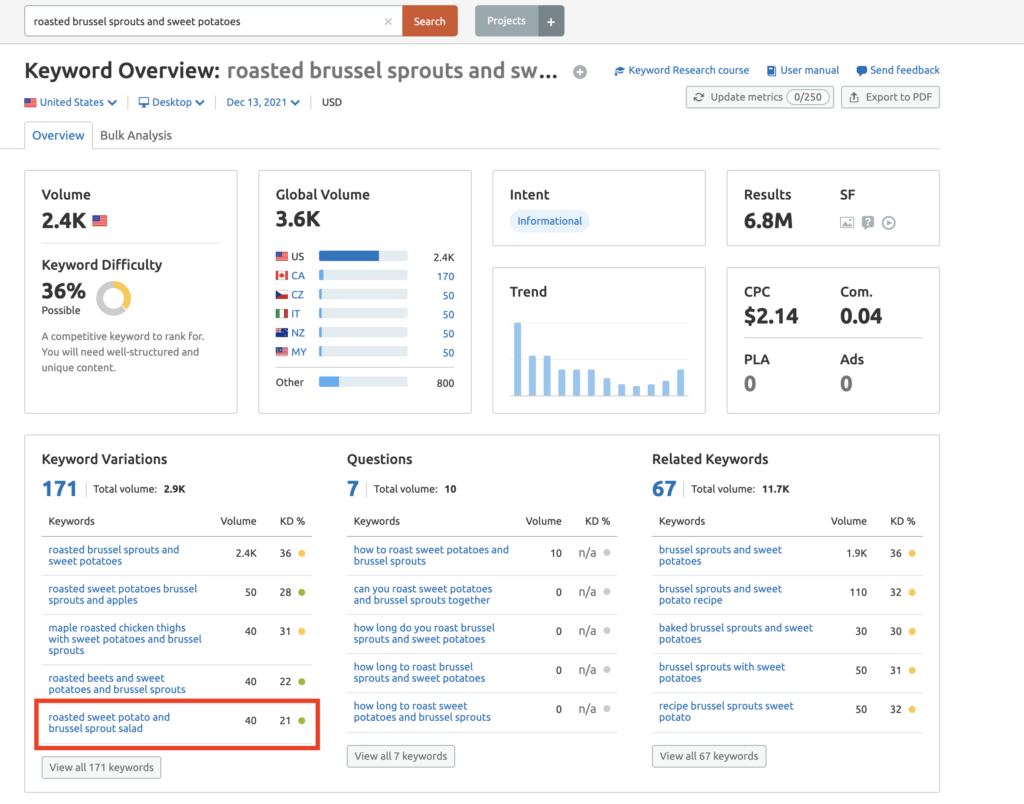Open 'how long to roast sweet potatoes' link
This screenshot has height=804, width=1024.
coord(422,711)
